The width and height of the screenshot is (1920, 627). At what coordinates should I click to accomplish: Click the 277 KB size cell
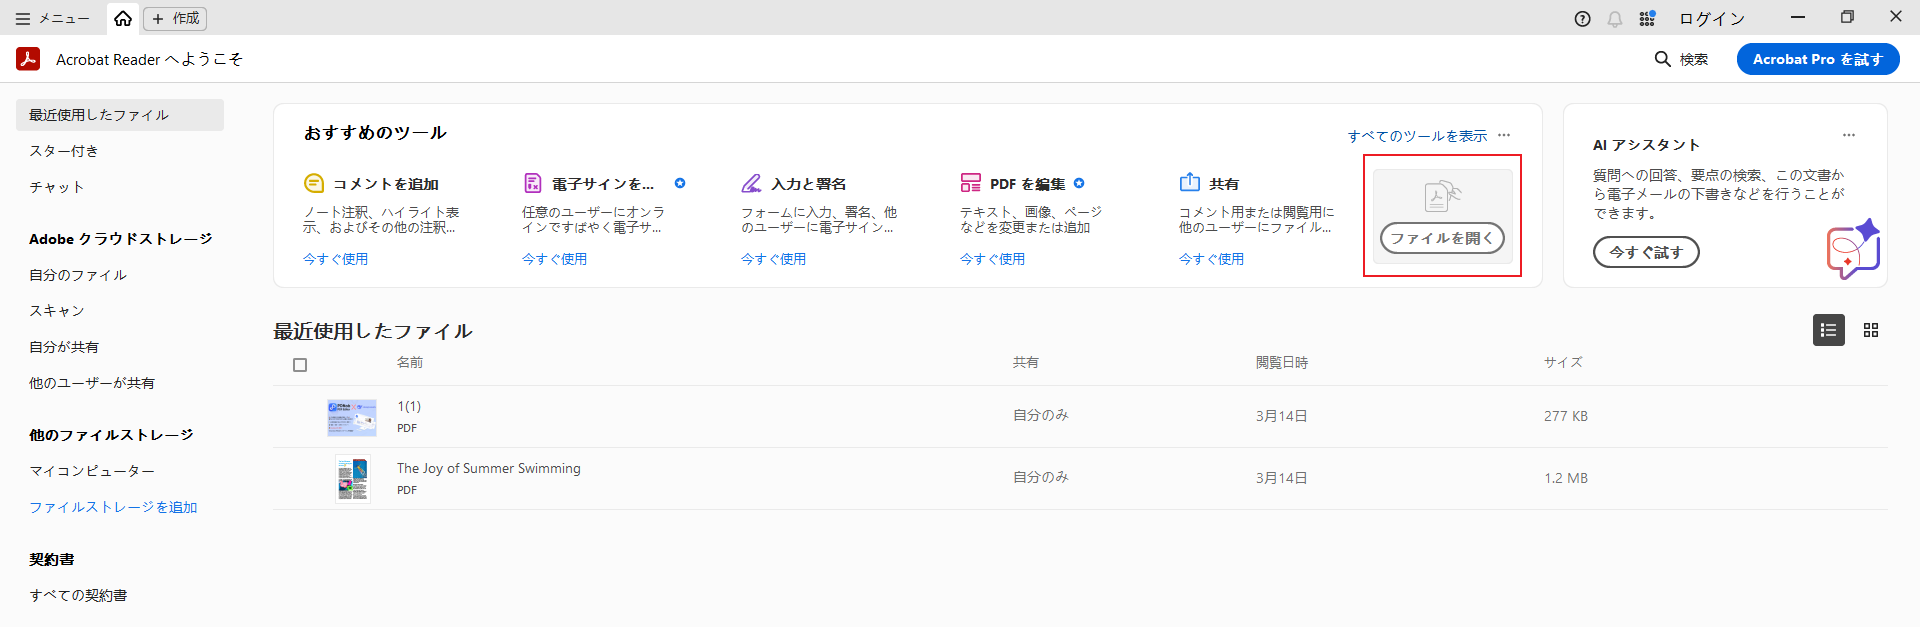point(1566,416)
